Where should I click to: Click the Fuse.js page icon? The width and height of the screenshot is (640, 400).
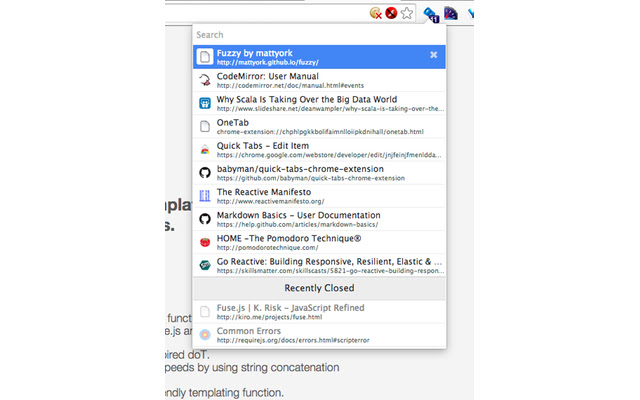[205, 312]
